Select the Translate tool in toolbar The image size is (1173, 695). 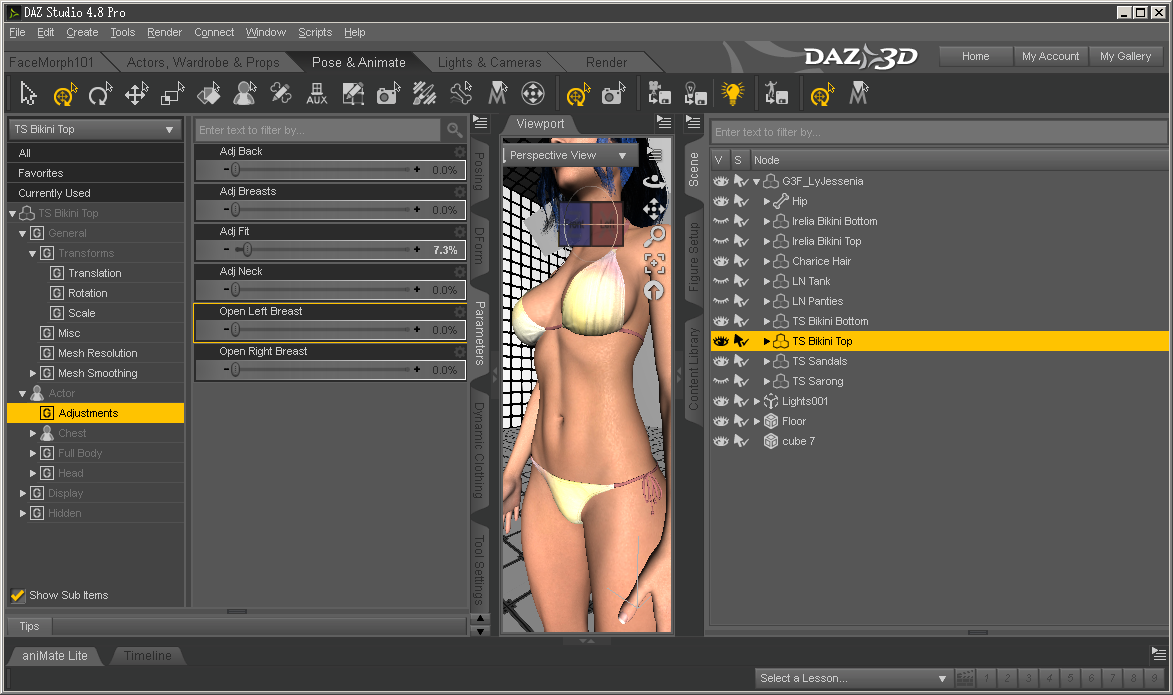coord(136,94)
